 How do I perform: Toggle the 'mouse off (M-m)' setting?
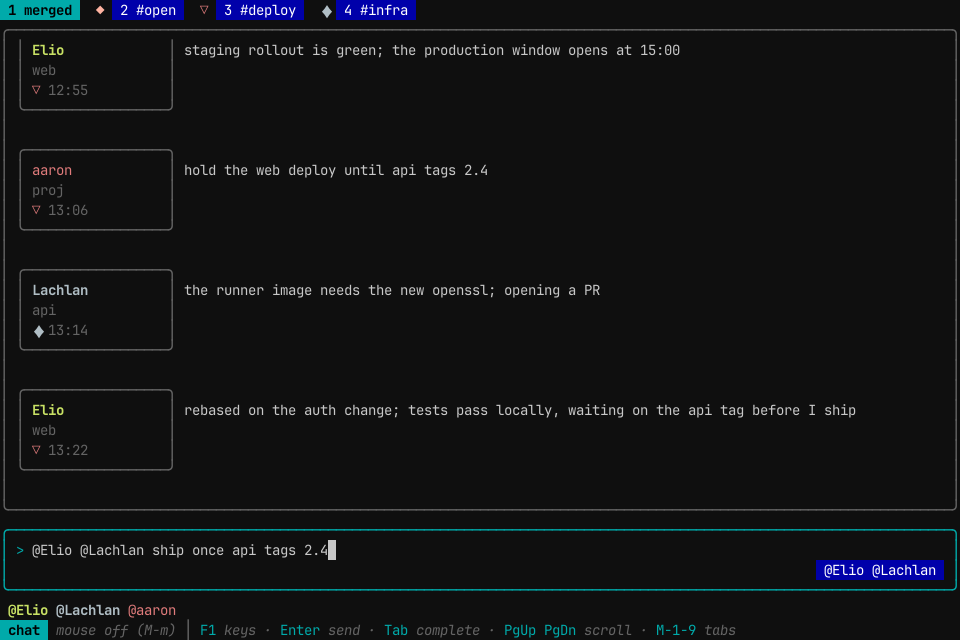coord(116,630)
